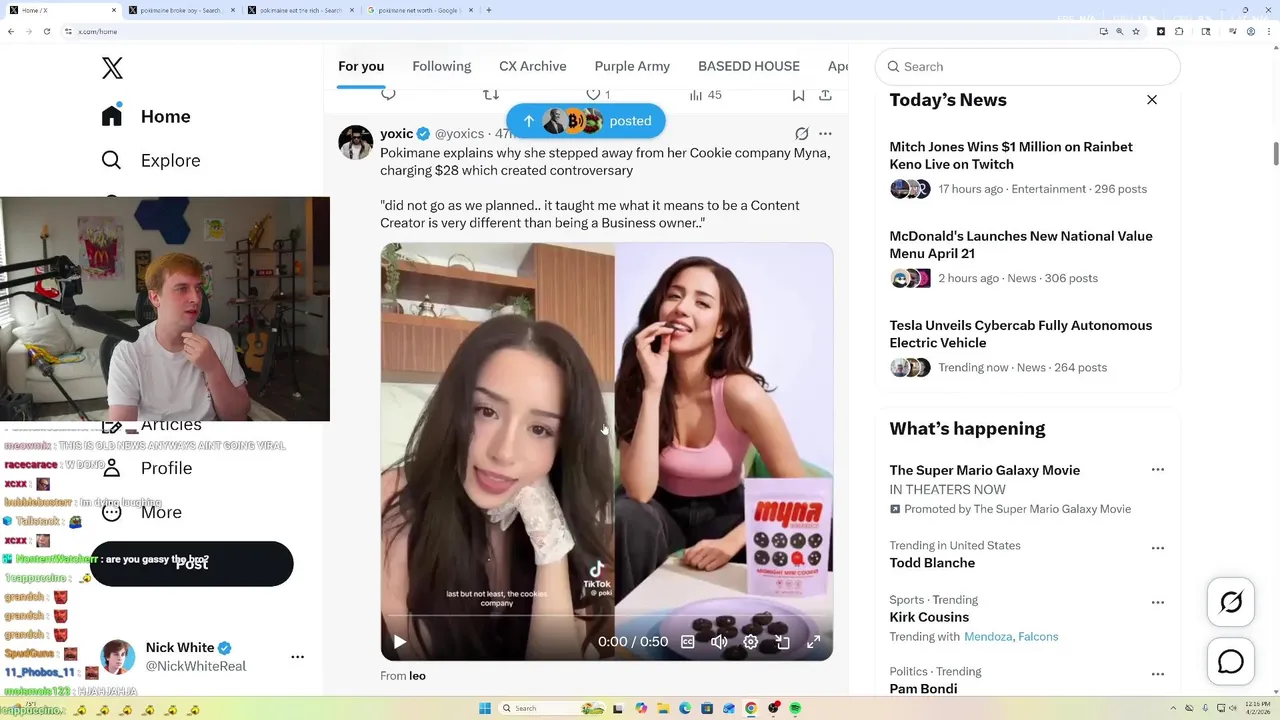The image size is (1280, 720).
Task: Click the video progress bar
Action: point(606,616)
